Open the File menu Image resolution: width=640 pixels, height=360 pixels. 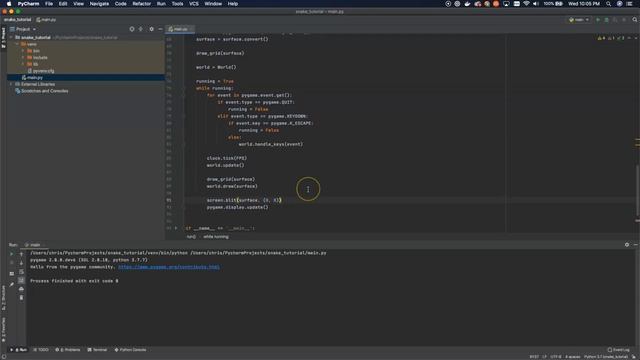click(x=49, y=4)
